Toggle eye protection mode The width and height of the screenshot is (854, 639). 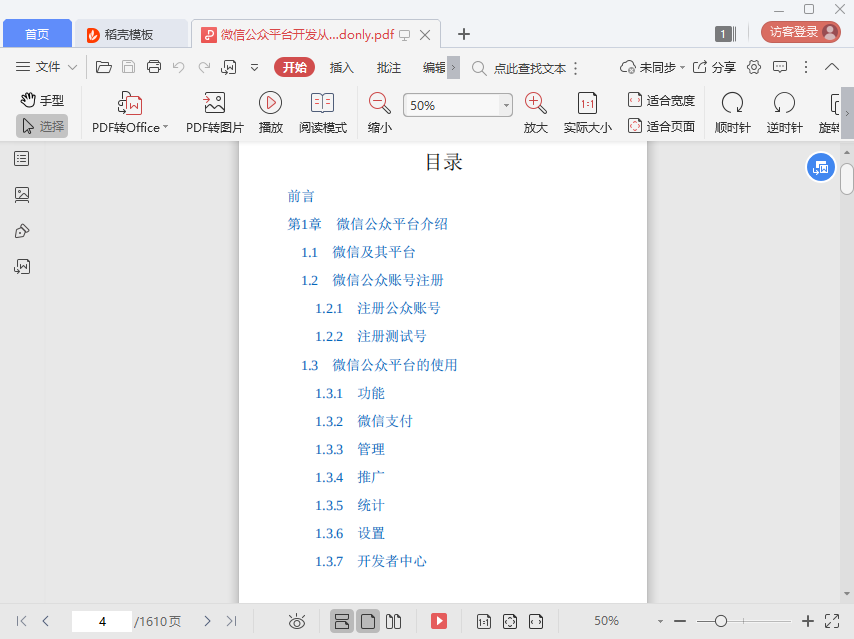point(297,621)
